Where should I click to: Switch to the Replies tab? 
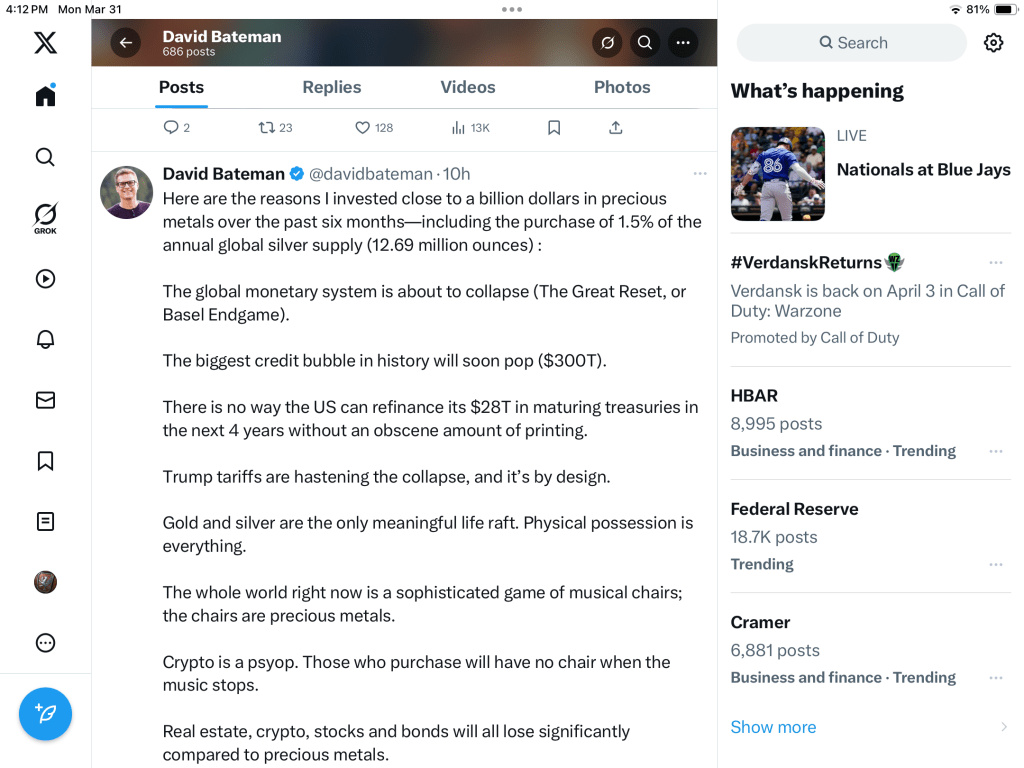click(x=332, y=87)
